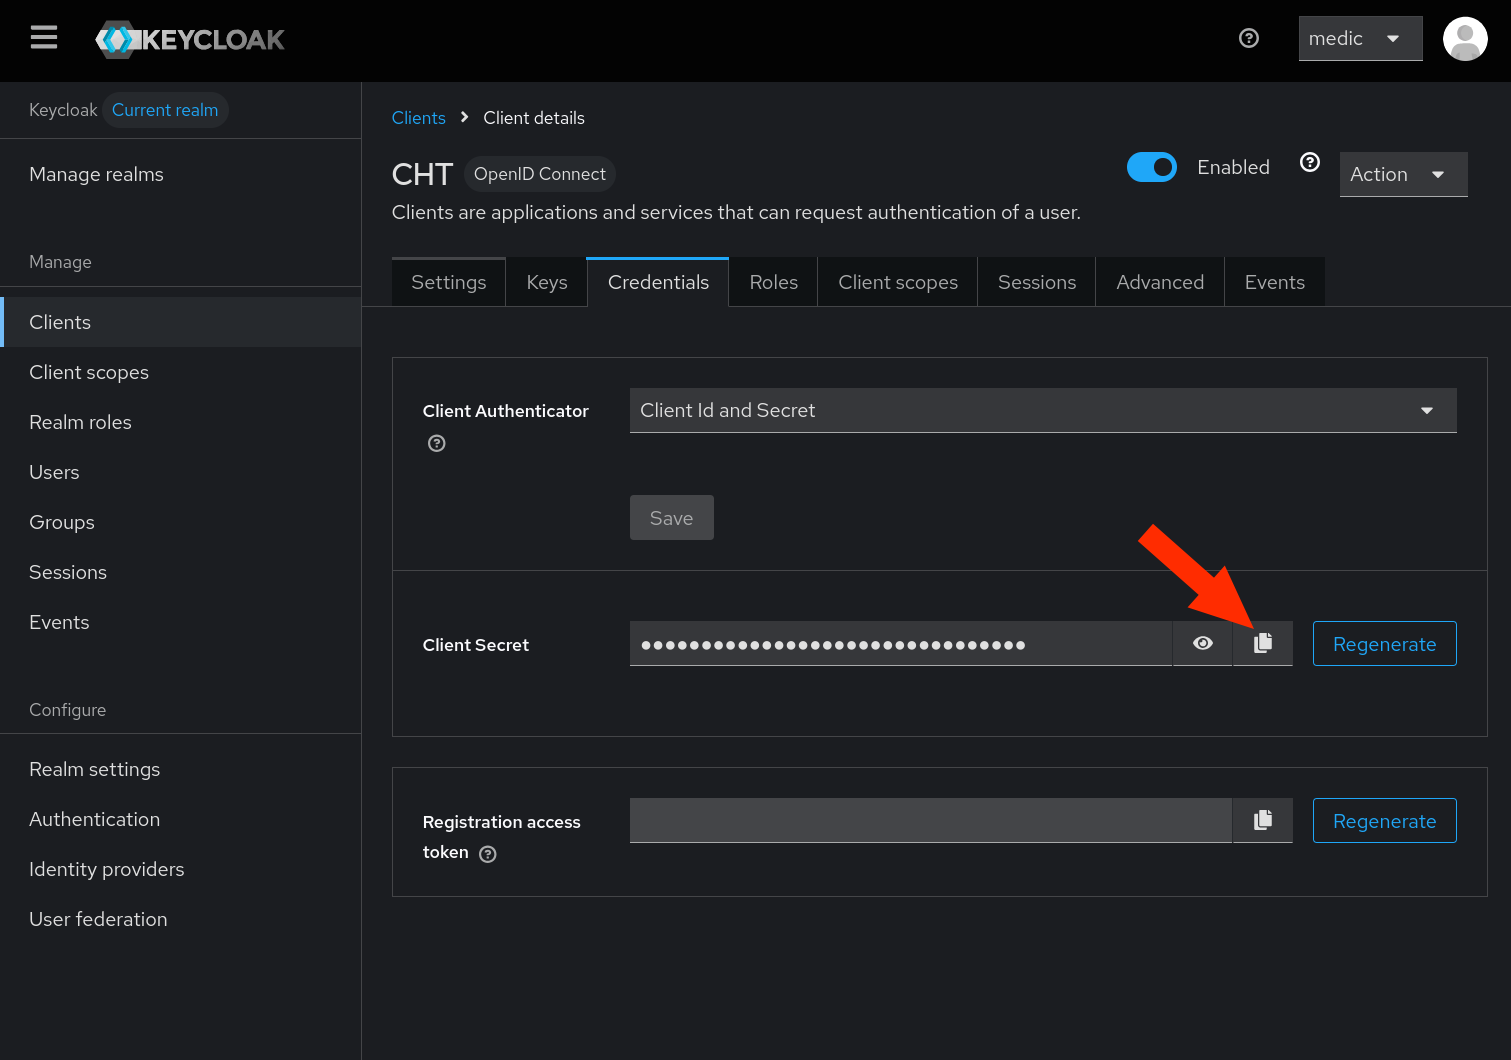The image size is (1511, 1060).
Task: Toggle the Enabled switch off
Action: click(x=1152, y=167)
